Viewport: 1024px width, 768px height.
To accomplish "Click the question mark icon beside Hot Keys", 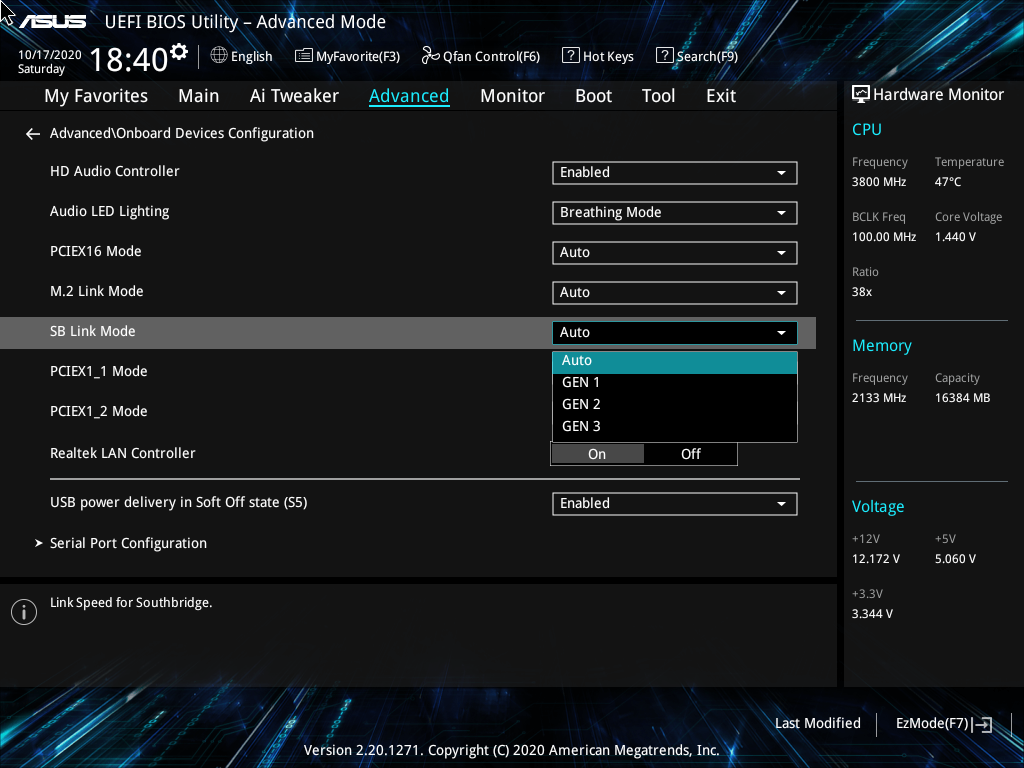I will (x=570, y=56).
